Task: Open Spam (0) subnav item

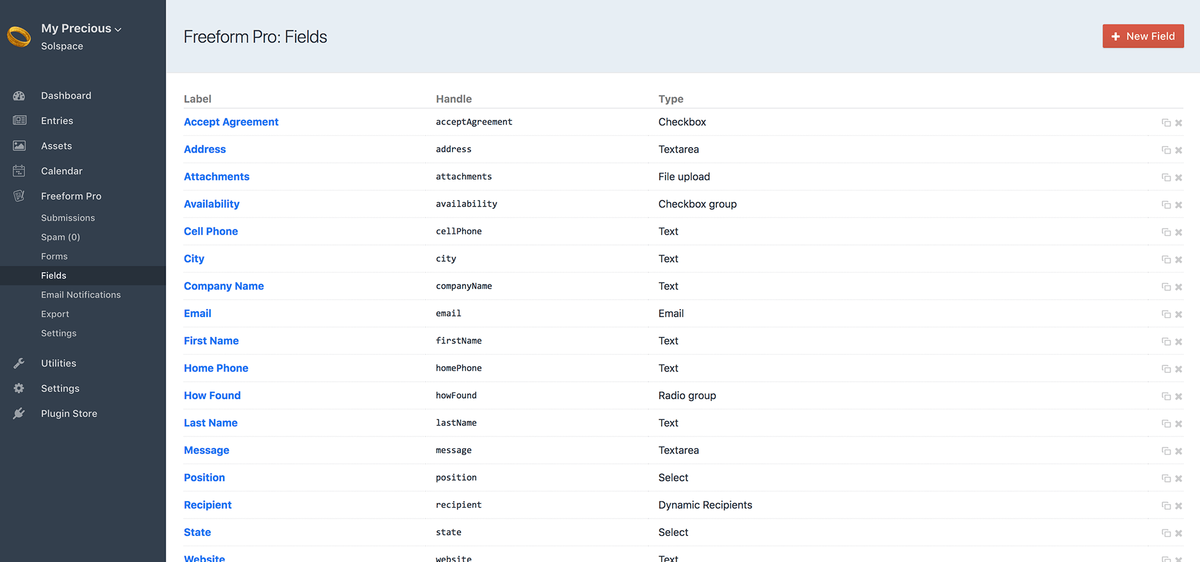Action: (60, 237)
